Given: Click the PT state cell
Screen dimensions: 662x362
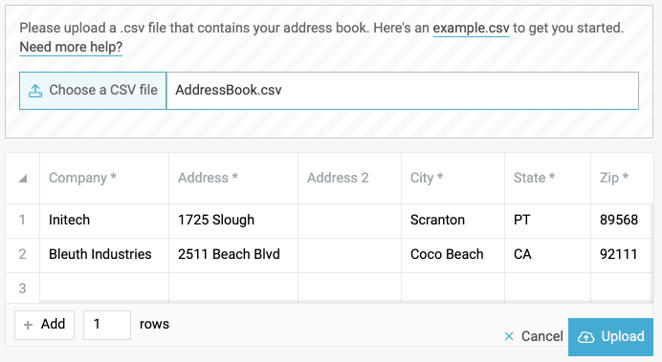Looking at the screenshot, I should pos(547,220).
